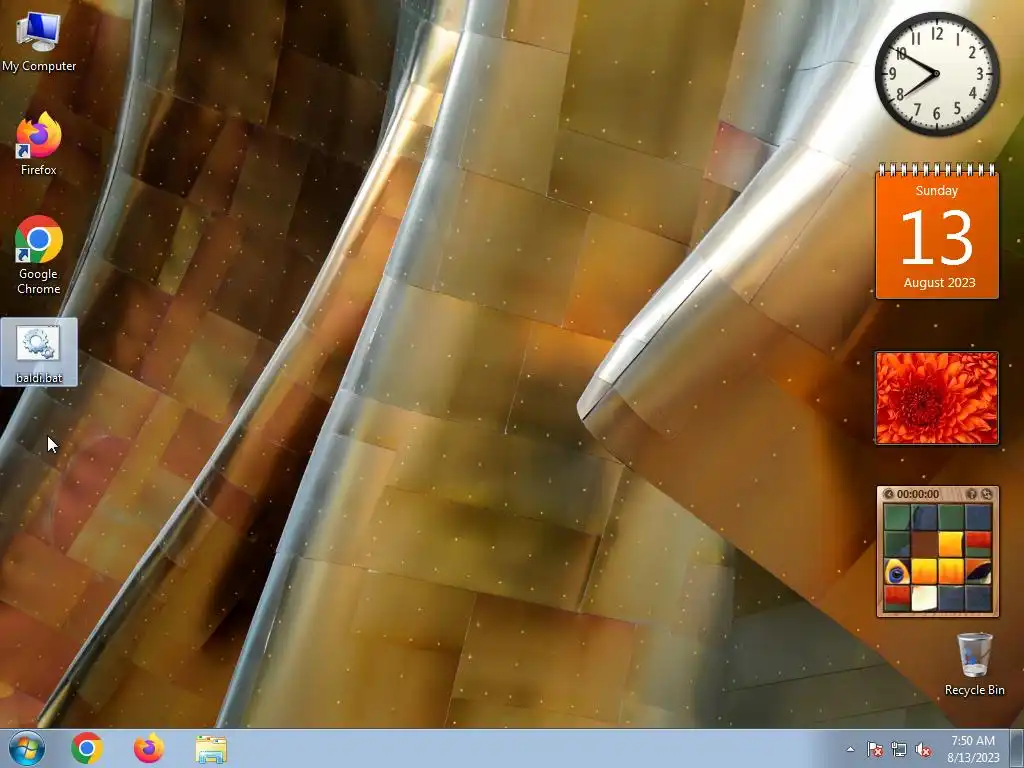
Task: Open the network status tray icon
Action: click(x=899, y=749)
